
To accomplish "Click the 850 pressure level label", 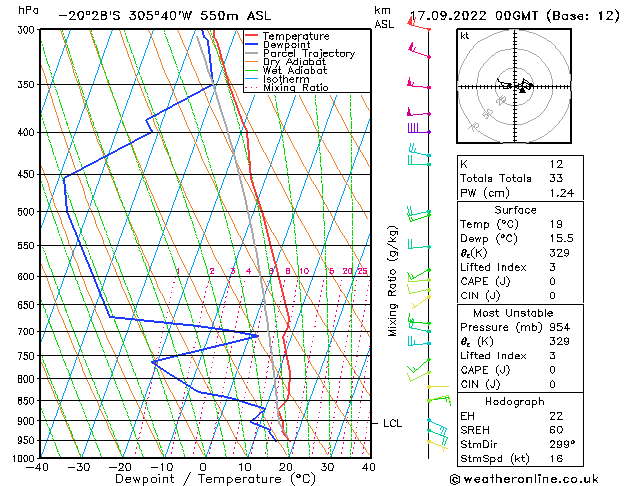I will 28,401.
